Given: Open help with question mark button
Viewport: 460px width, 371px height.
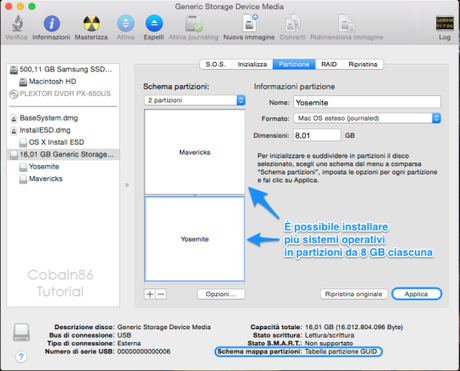Looking at the screenshot, I should click(x=21, y=357).
